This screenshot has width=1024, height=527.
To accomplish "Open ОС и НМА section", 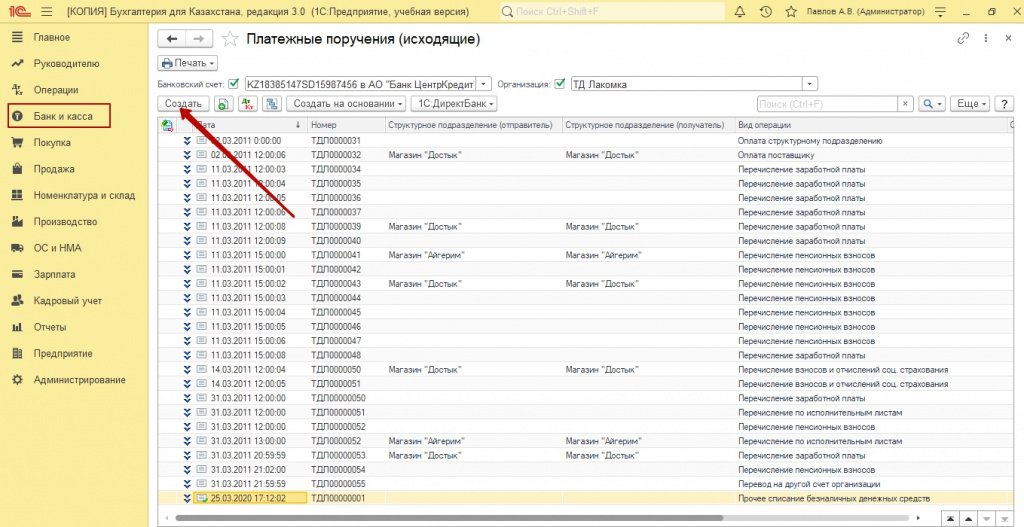I will point(57,248).
